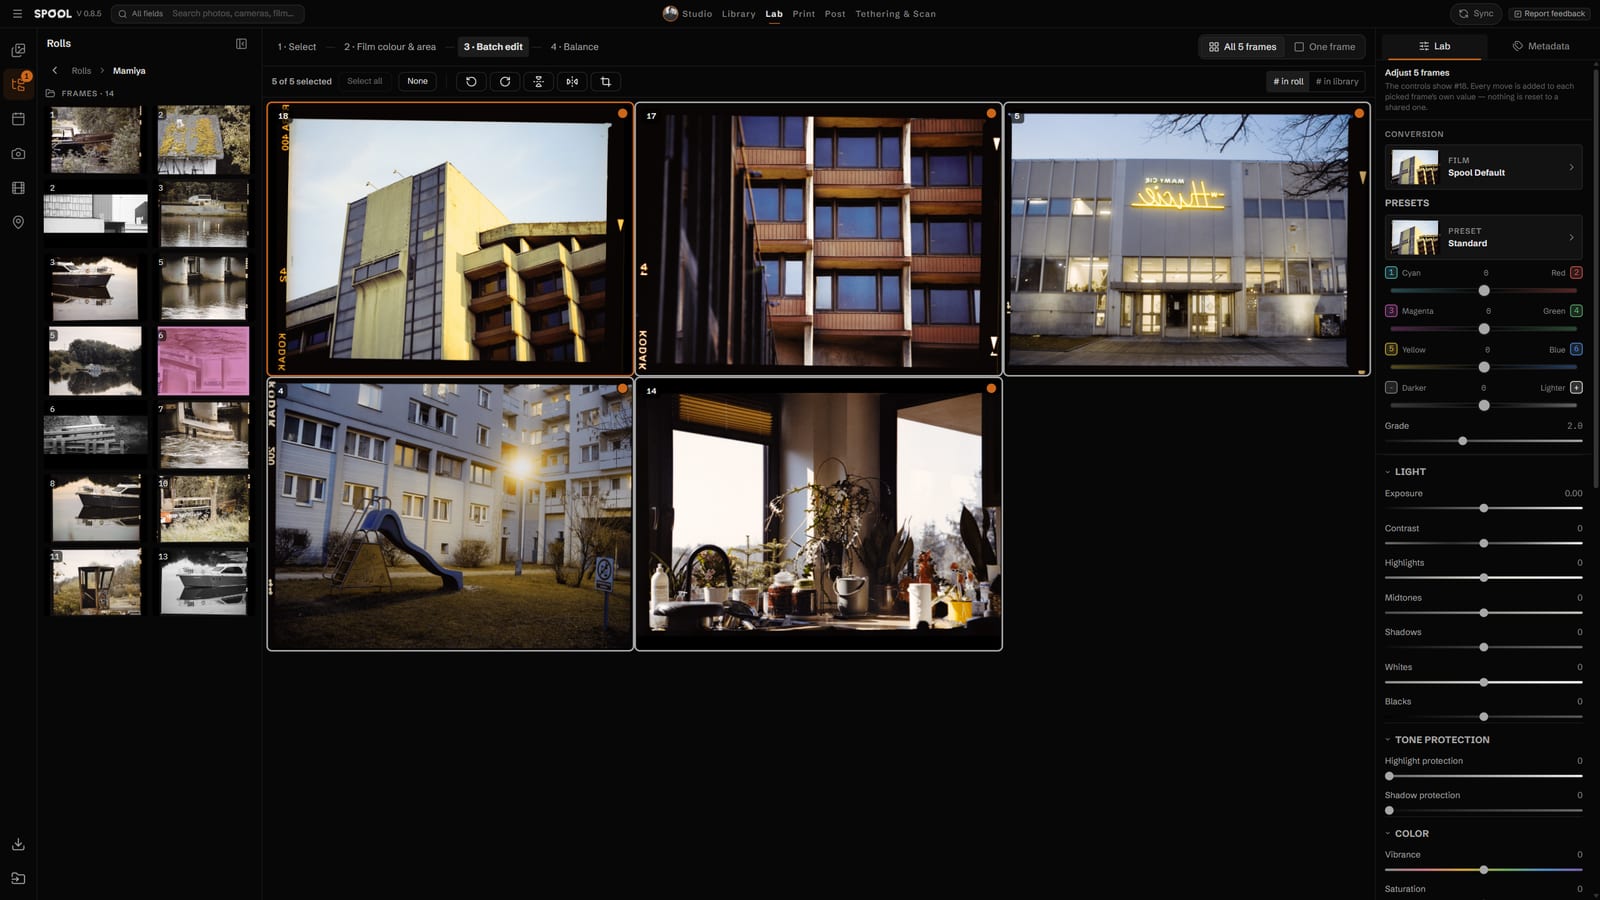1600x900 pixels.
Task: Activate the crop tool icon
Action: click(605, 81)
